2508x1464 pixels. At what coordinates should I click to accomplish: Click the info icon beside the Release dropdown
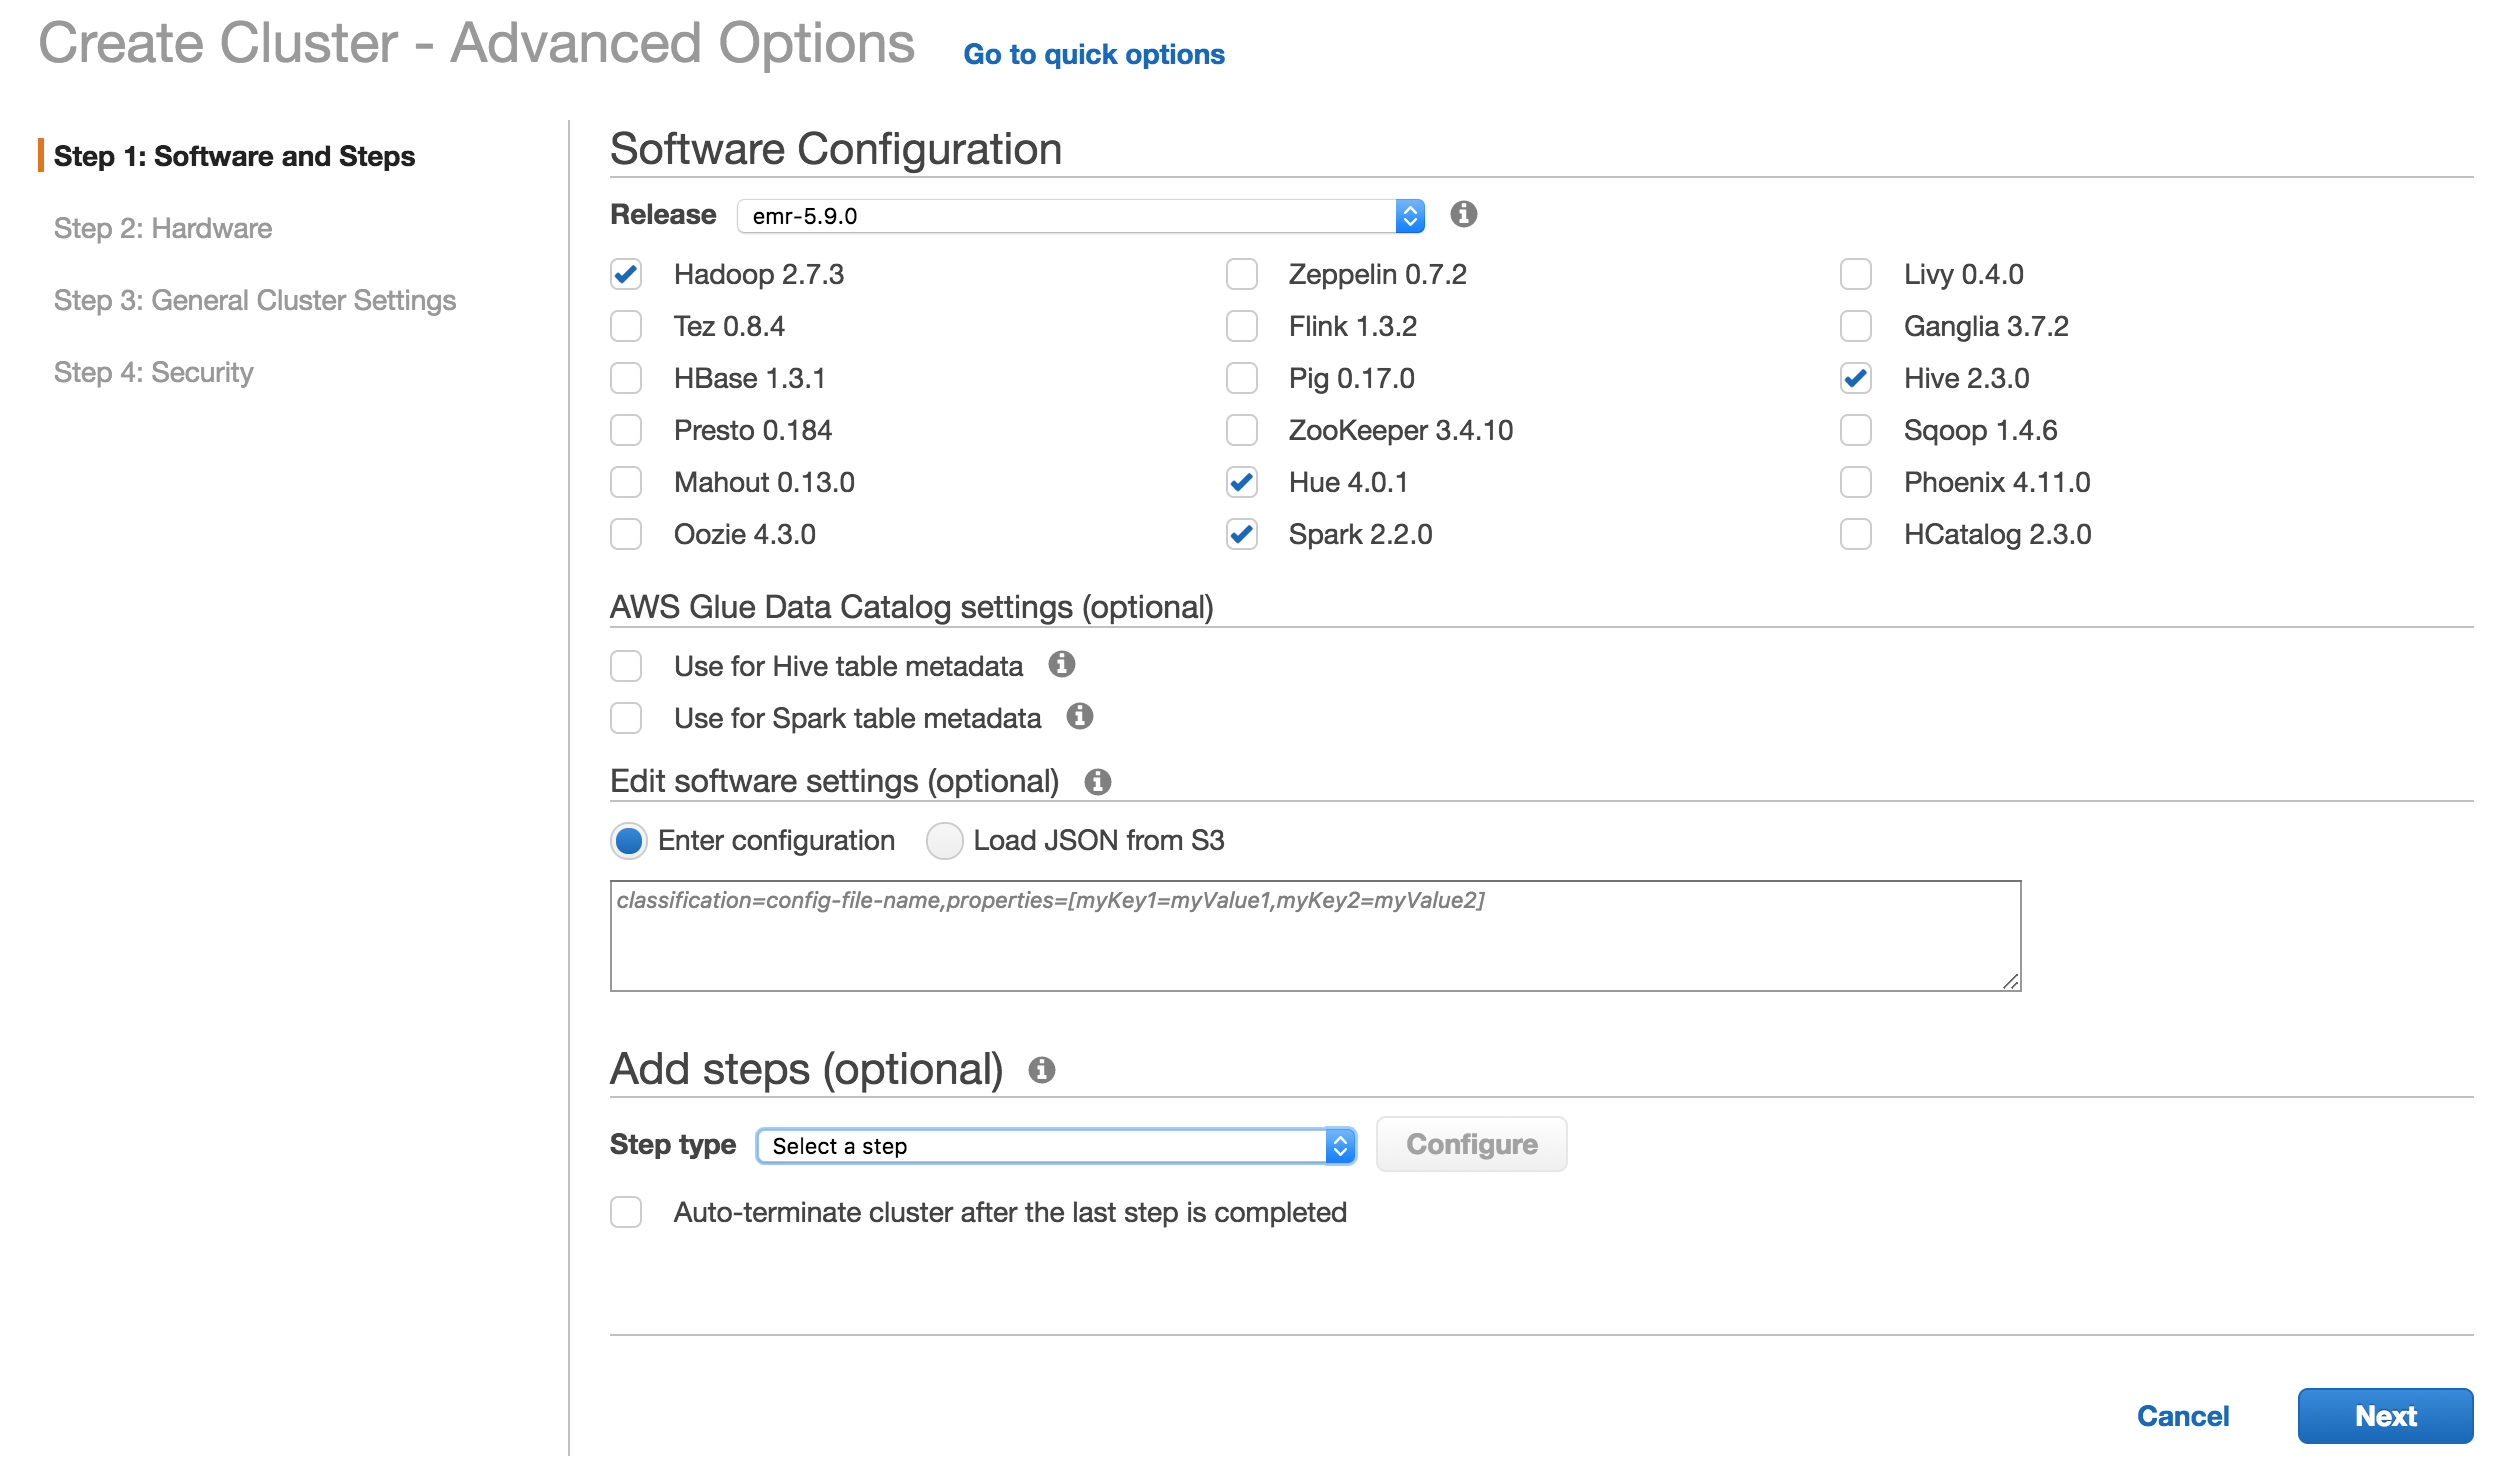(1463, 216)
